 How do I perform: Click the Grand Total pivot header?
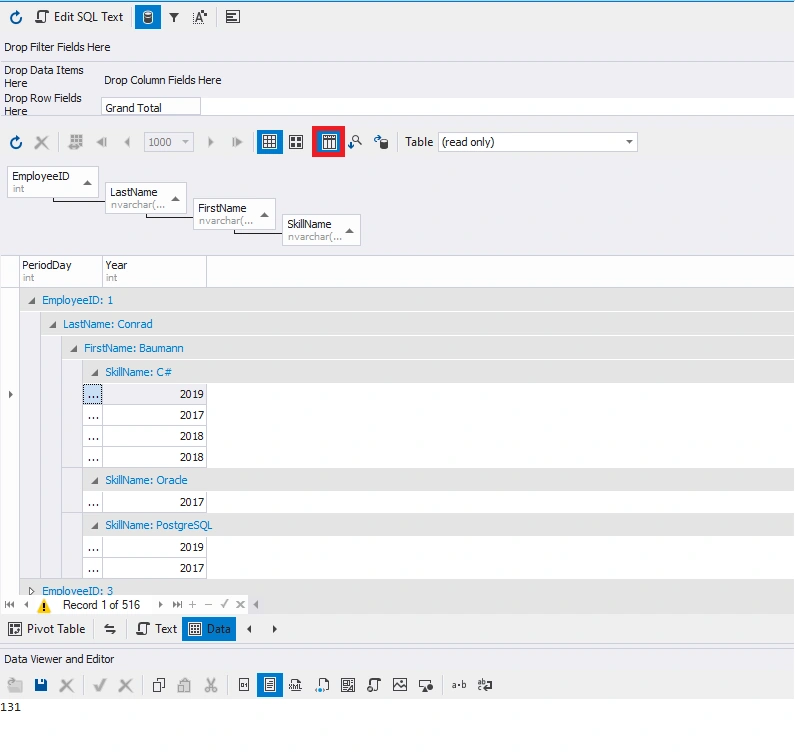tap(151, 107)
